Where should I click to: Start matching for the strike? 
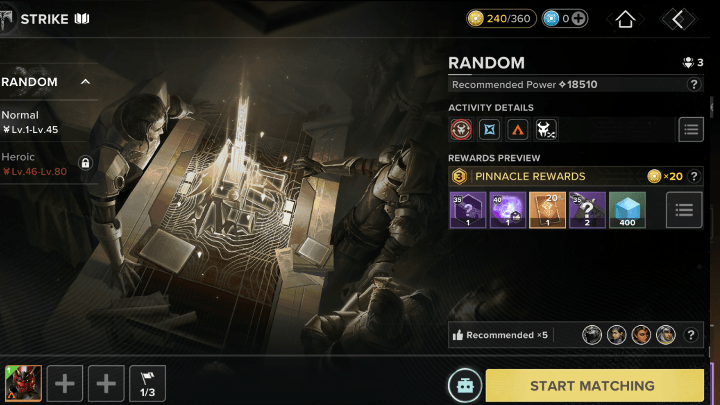pyautogui.click(x=594, y=386)
